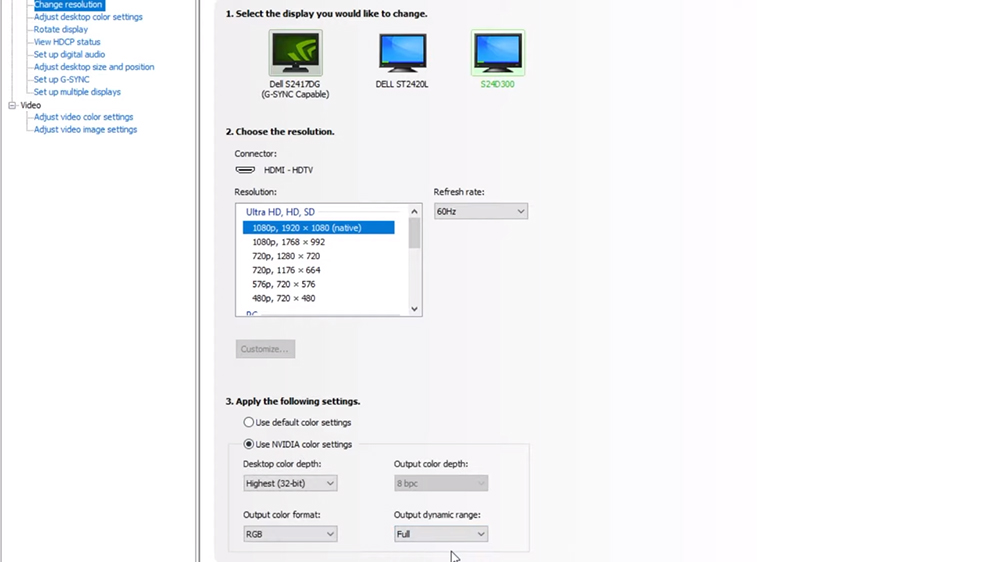The height and width of the screenshot is (562, 1000).
Task: Select 480p, 720 × 480 resolution
Action: coord(283,298)
